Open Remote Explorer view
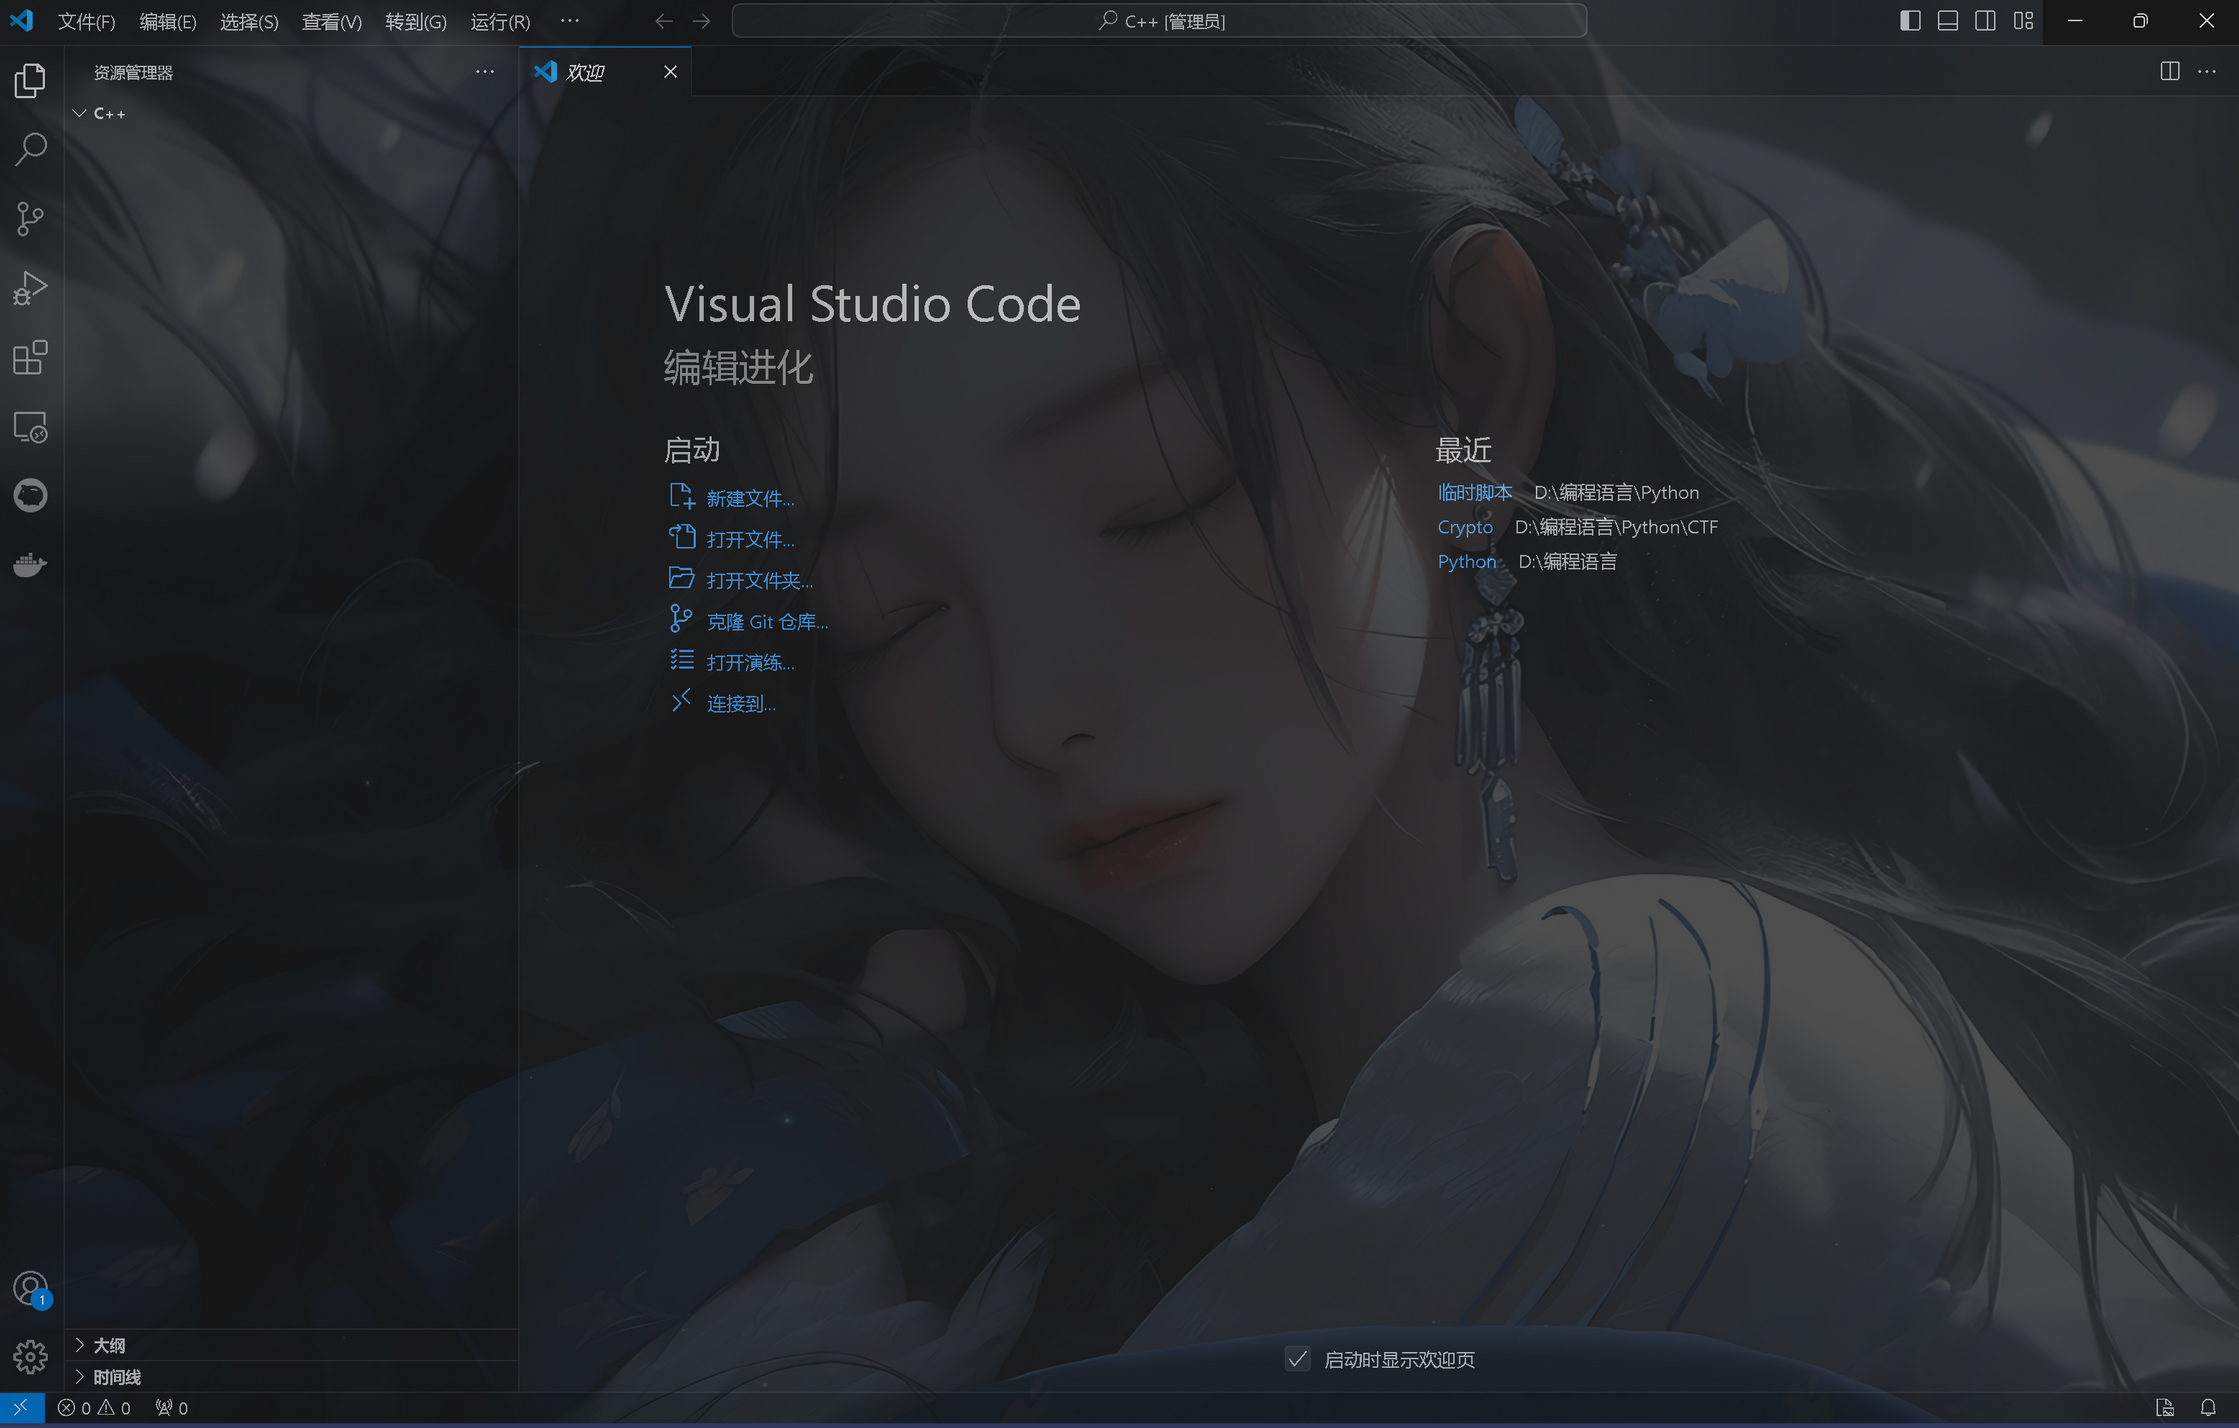 tap(31, 427)
